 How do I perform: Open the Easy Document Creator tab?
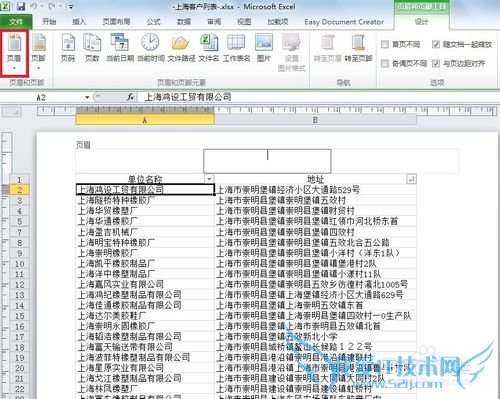344,22
